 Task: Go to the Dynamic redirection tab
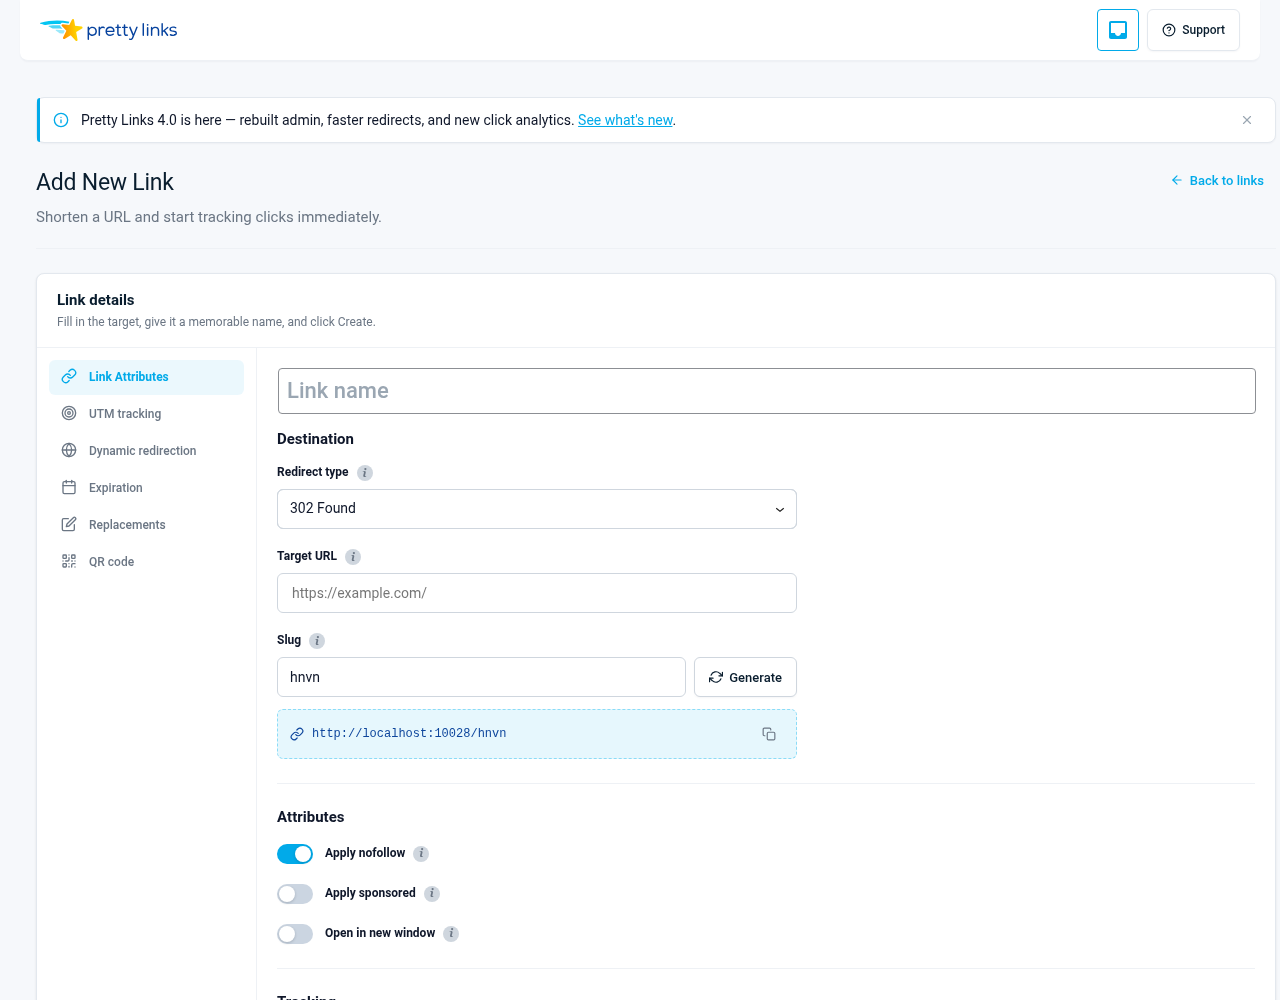click(x=146, y=451)
